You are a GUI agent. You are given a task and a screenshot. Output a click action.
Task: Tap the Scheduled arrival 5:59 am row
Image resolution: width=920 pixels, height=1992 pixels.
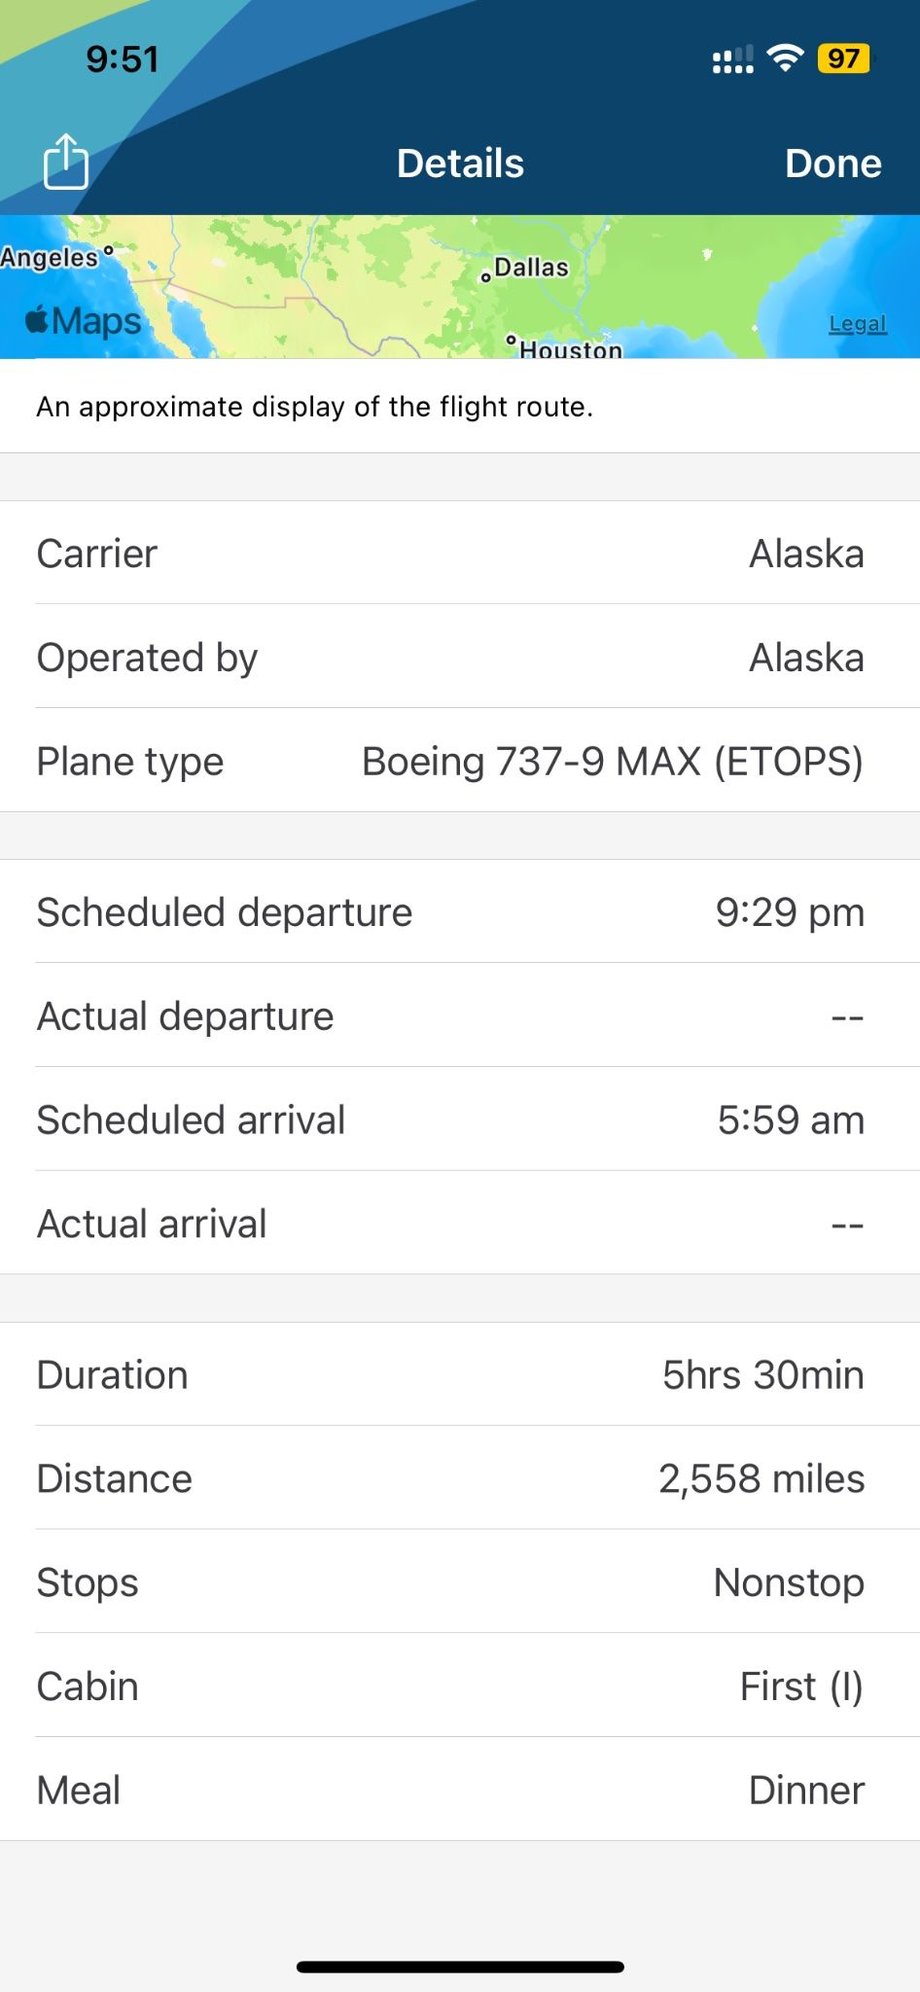click(460, 1120)
